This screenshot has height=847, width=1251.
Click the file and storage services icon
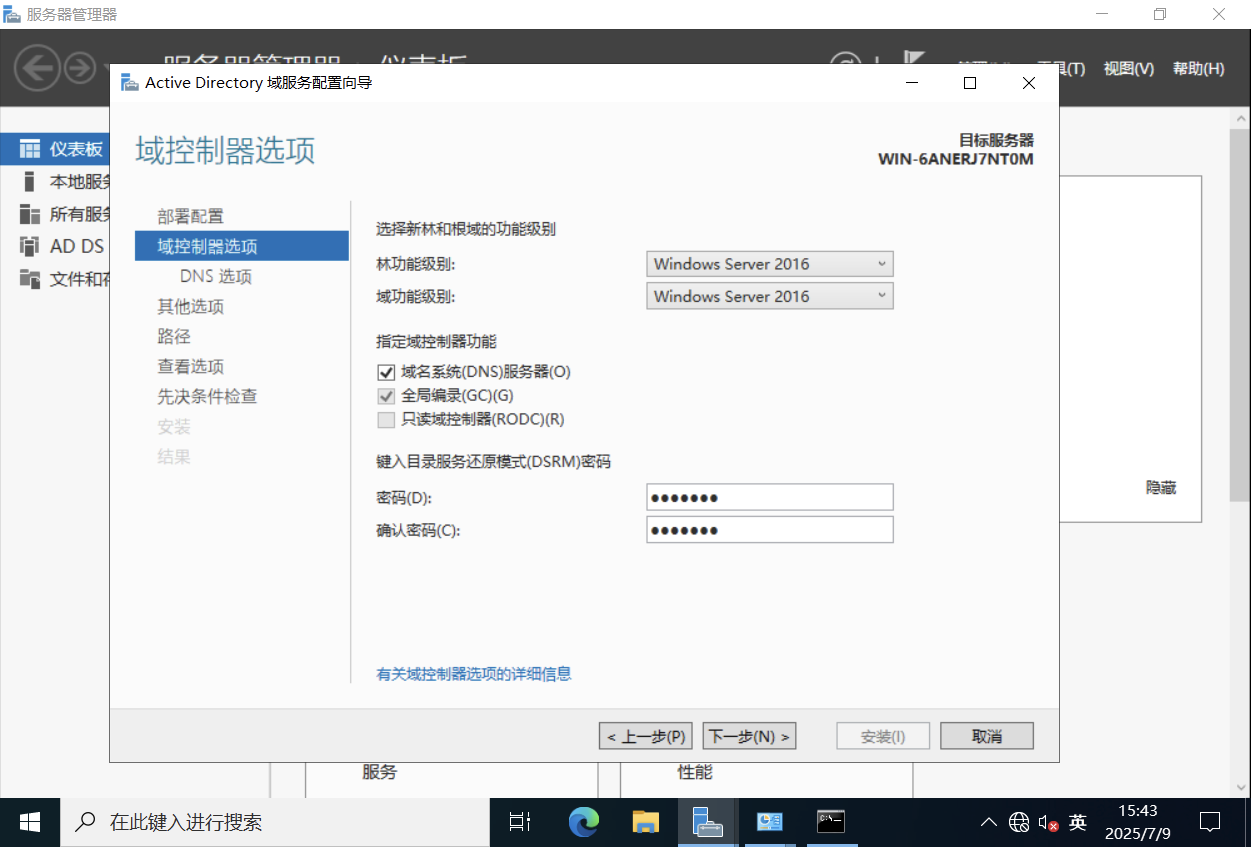tap(30, 278)
